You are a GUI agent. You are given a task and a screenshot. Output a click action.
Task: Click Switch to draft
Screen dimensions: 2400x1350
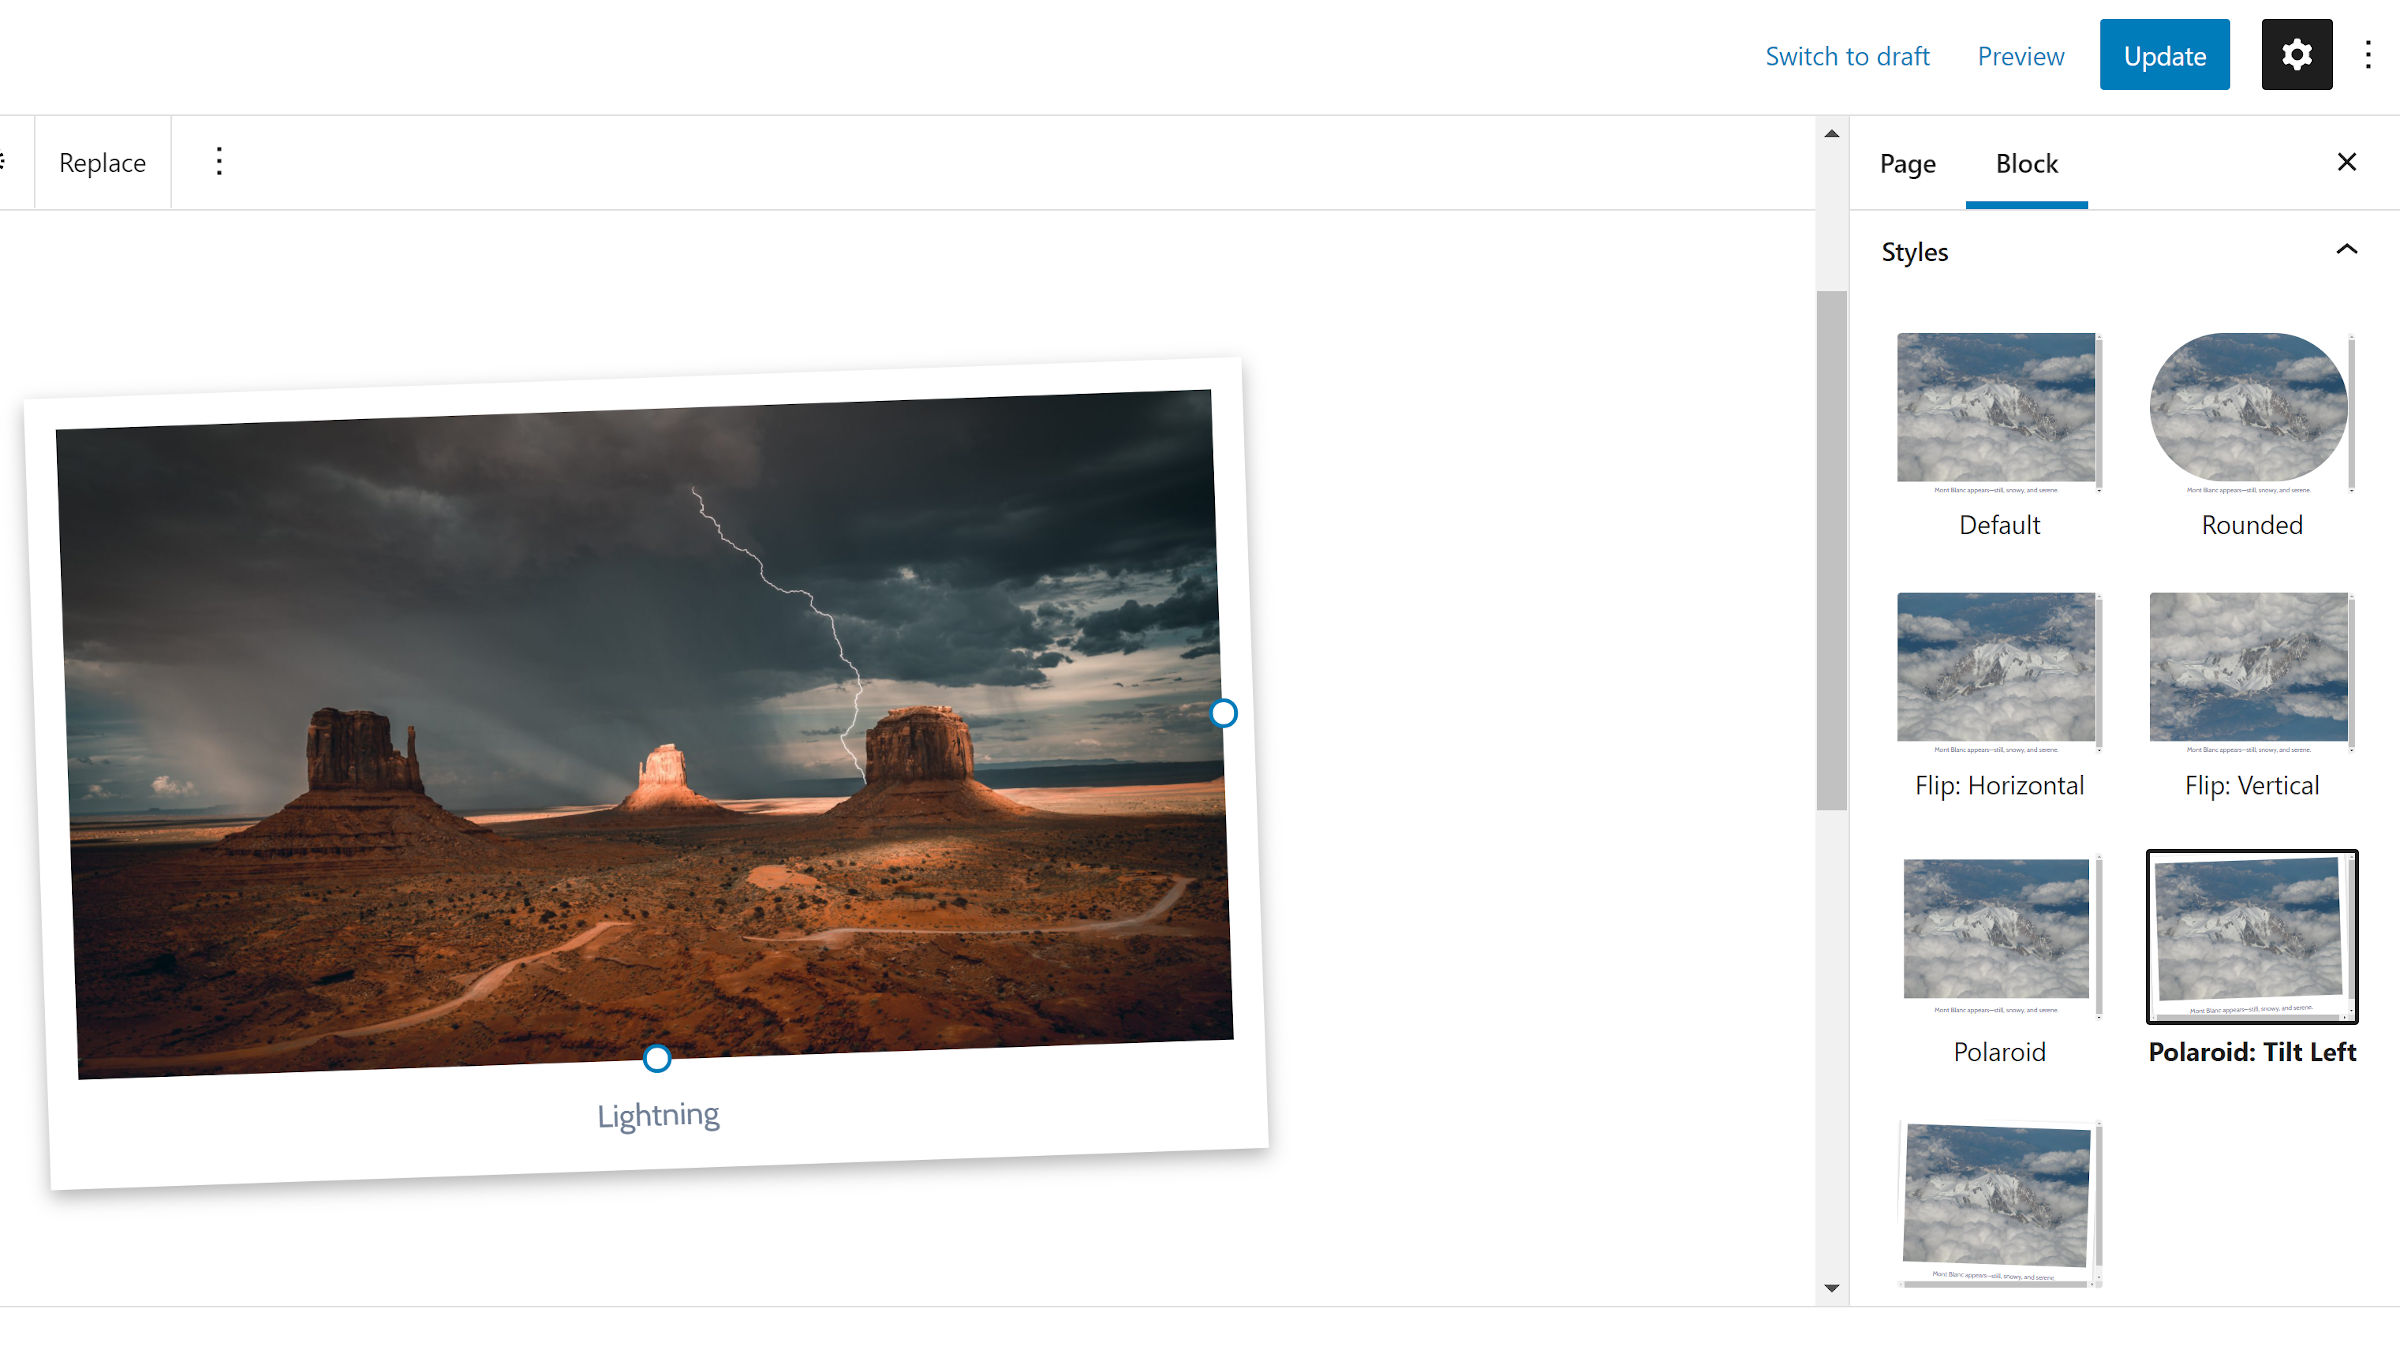[1847, 56]
